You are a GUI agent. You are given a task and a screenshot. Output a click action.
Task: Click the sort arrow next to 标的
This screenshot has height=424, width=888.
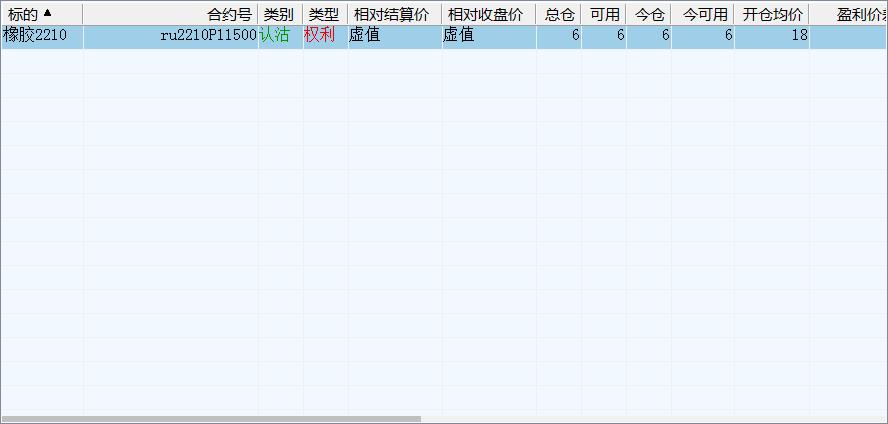tap(48, 12)
